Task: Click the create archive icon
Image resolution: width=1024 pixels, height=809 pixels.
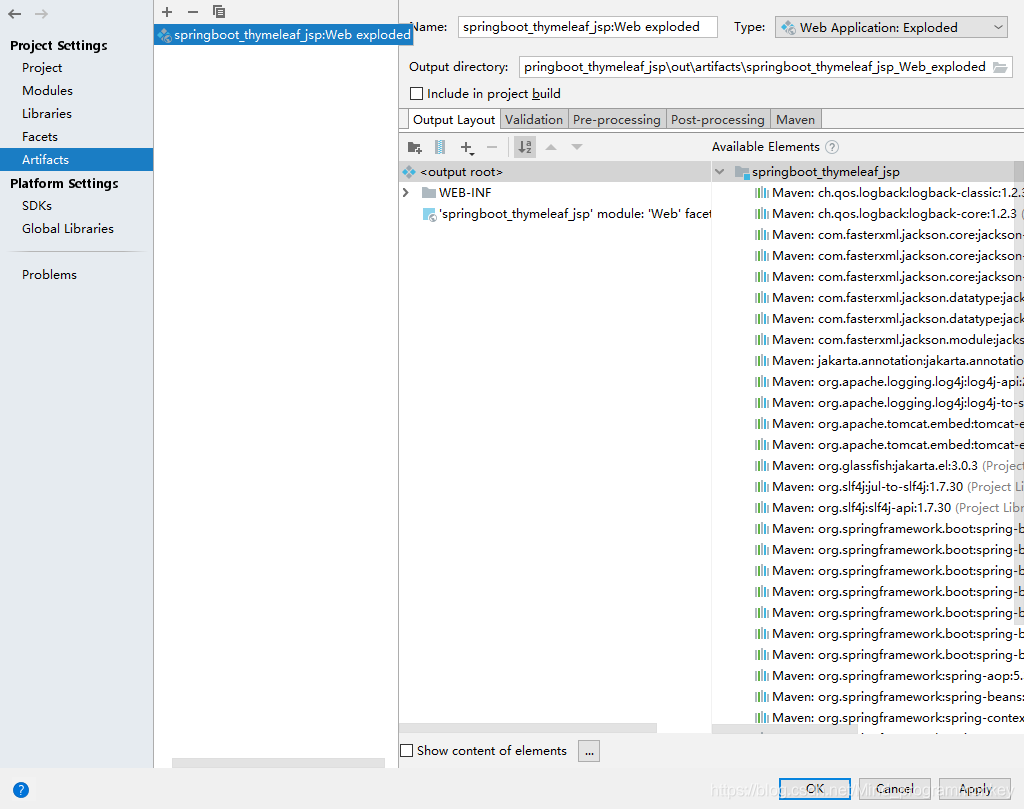Action: pos(440,146)
